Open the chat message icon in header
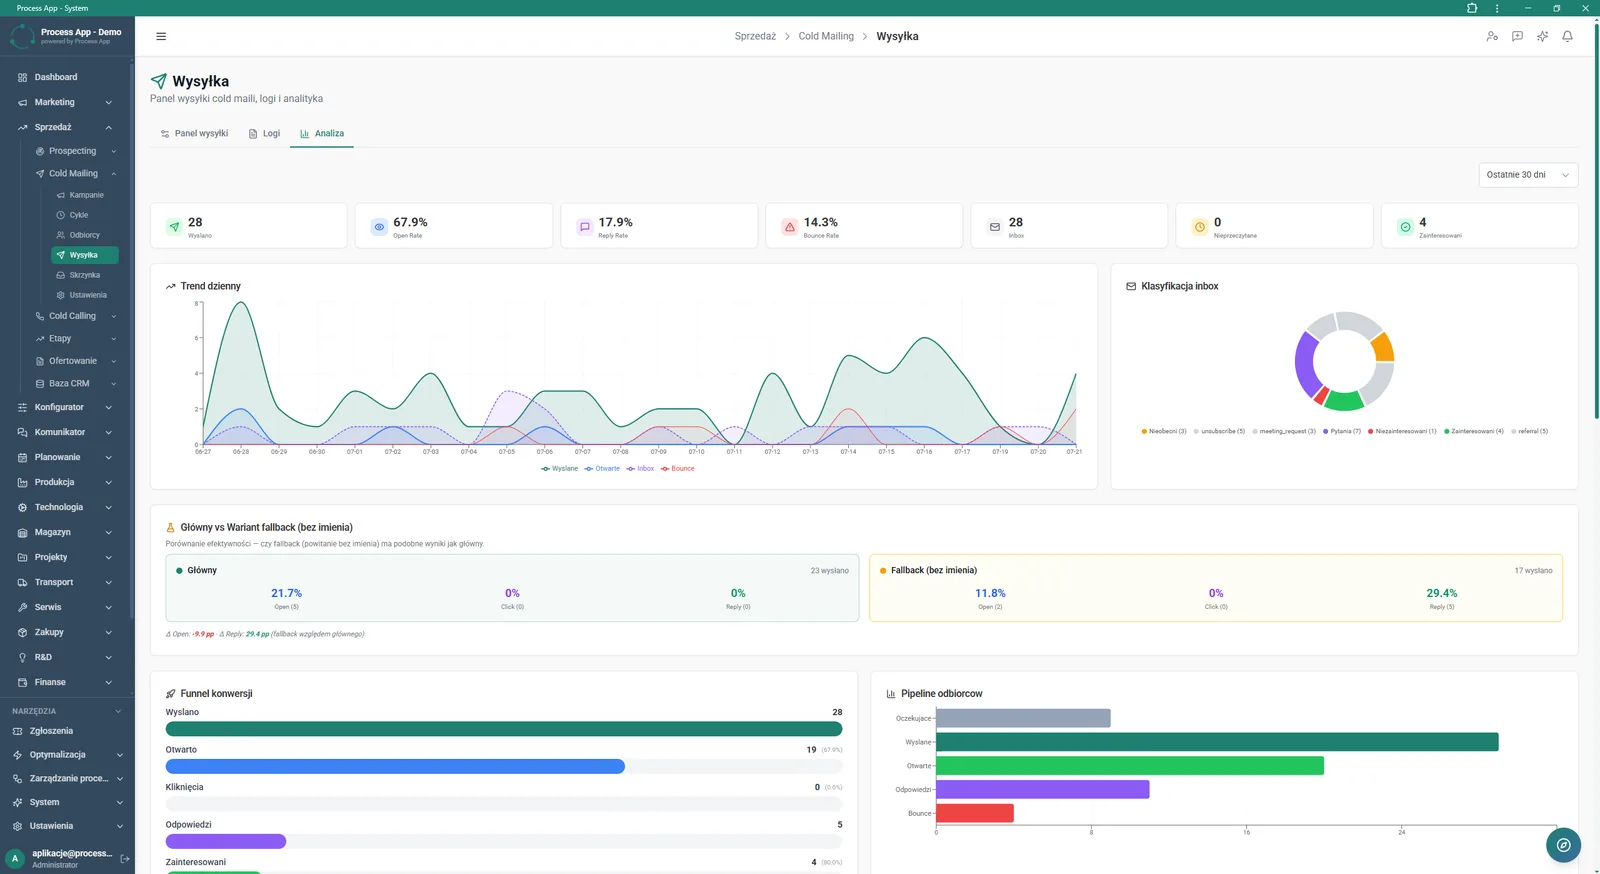 (1517, 36)
